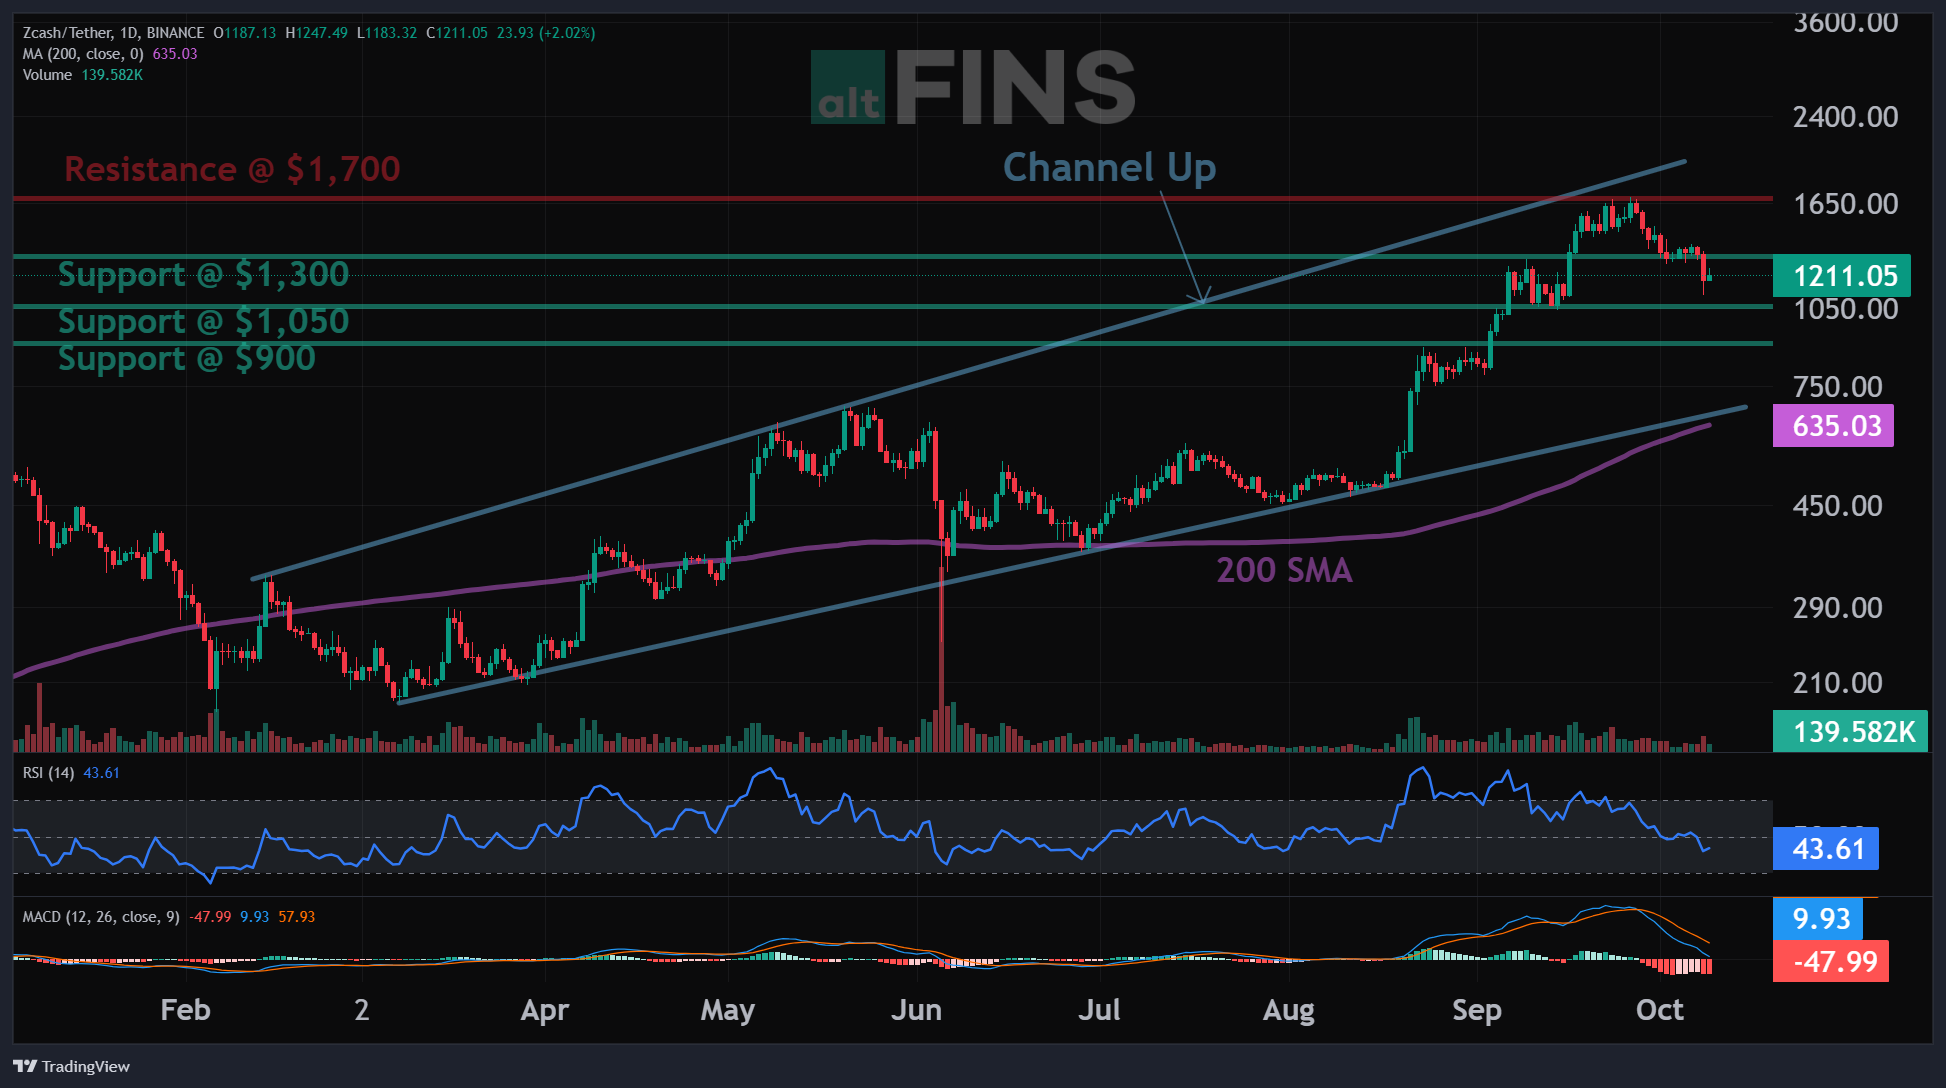Click the 200 MA value label 635.03
This screenshot has height=1088, width=1946.
[x=1833, y=426]
